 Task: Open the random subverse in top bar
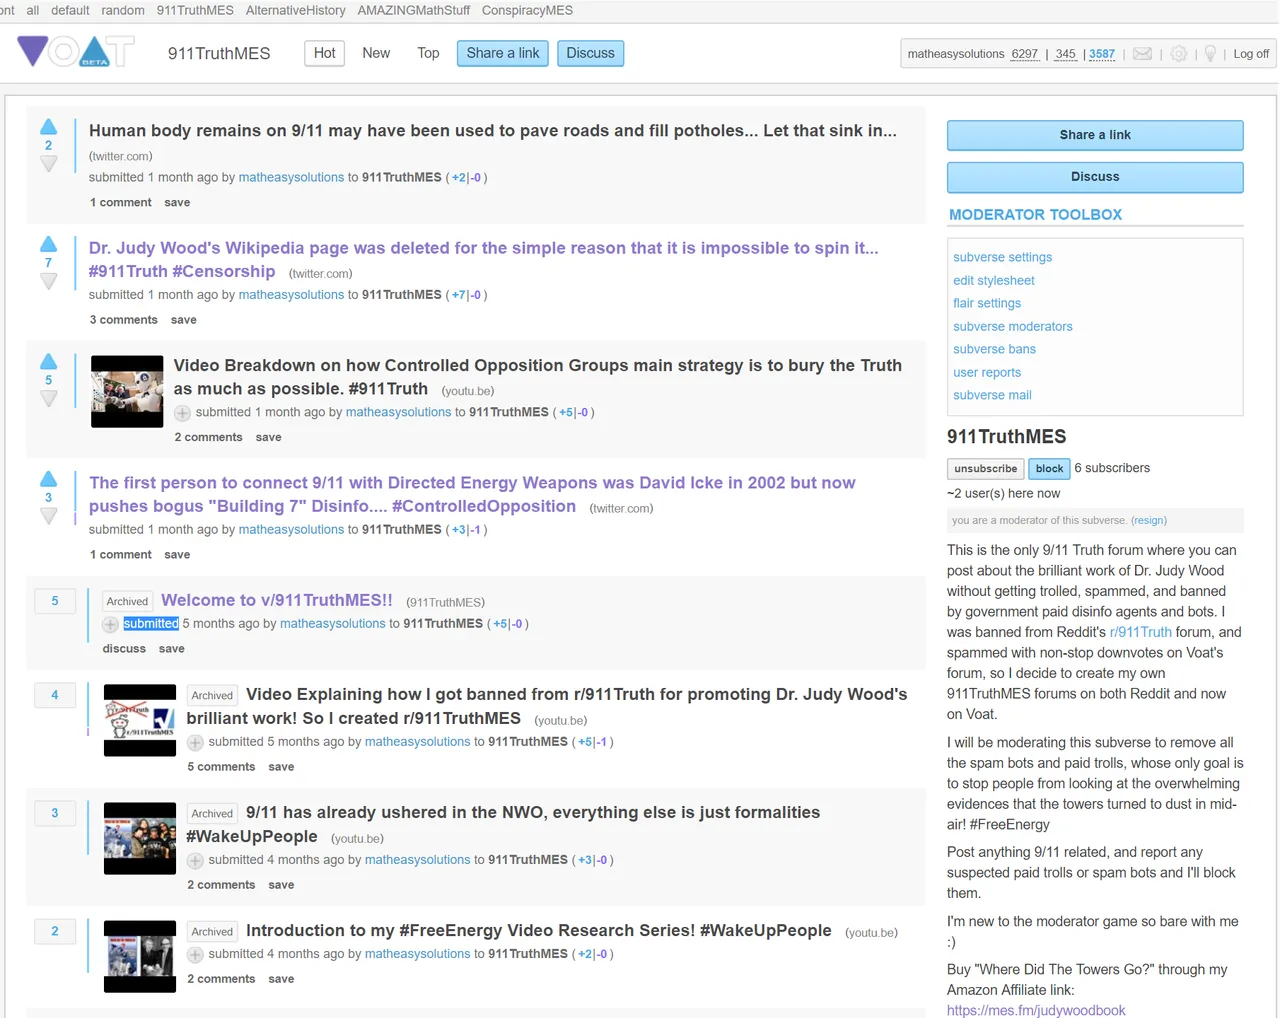coord(123,10)
